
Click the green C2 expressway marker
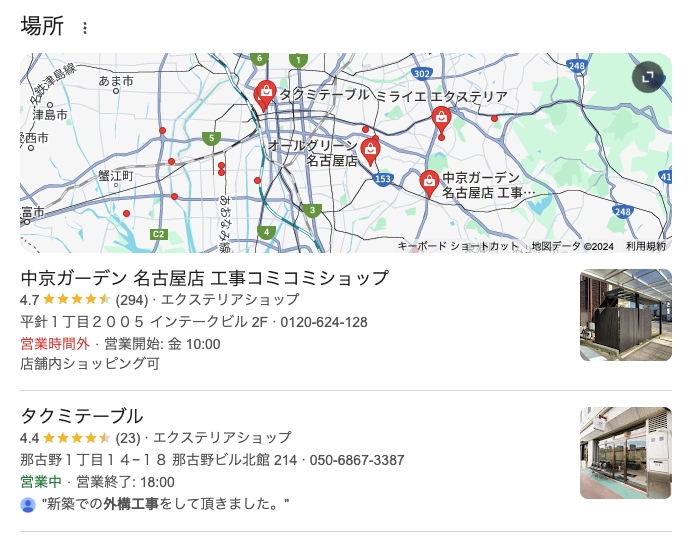pos(159,234)
